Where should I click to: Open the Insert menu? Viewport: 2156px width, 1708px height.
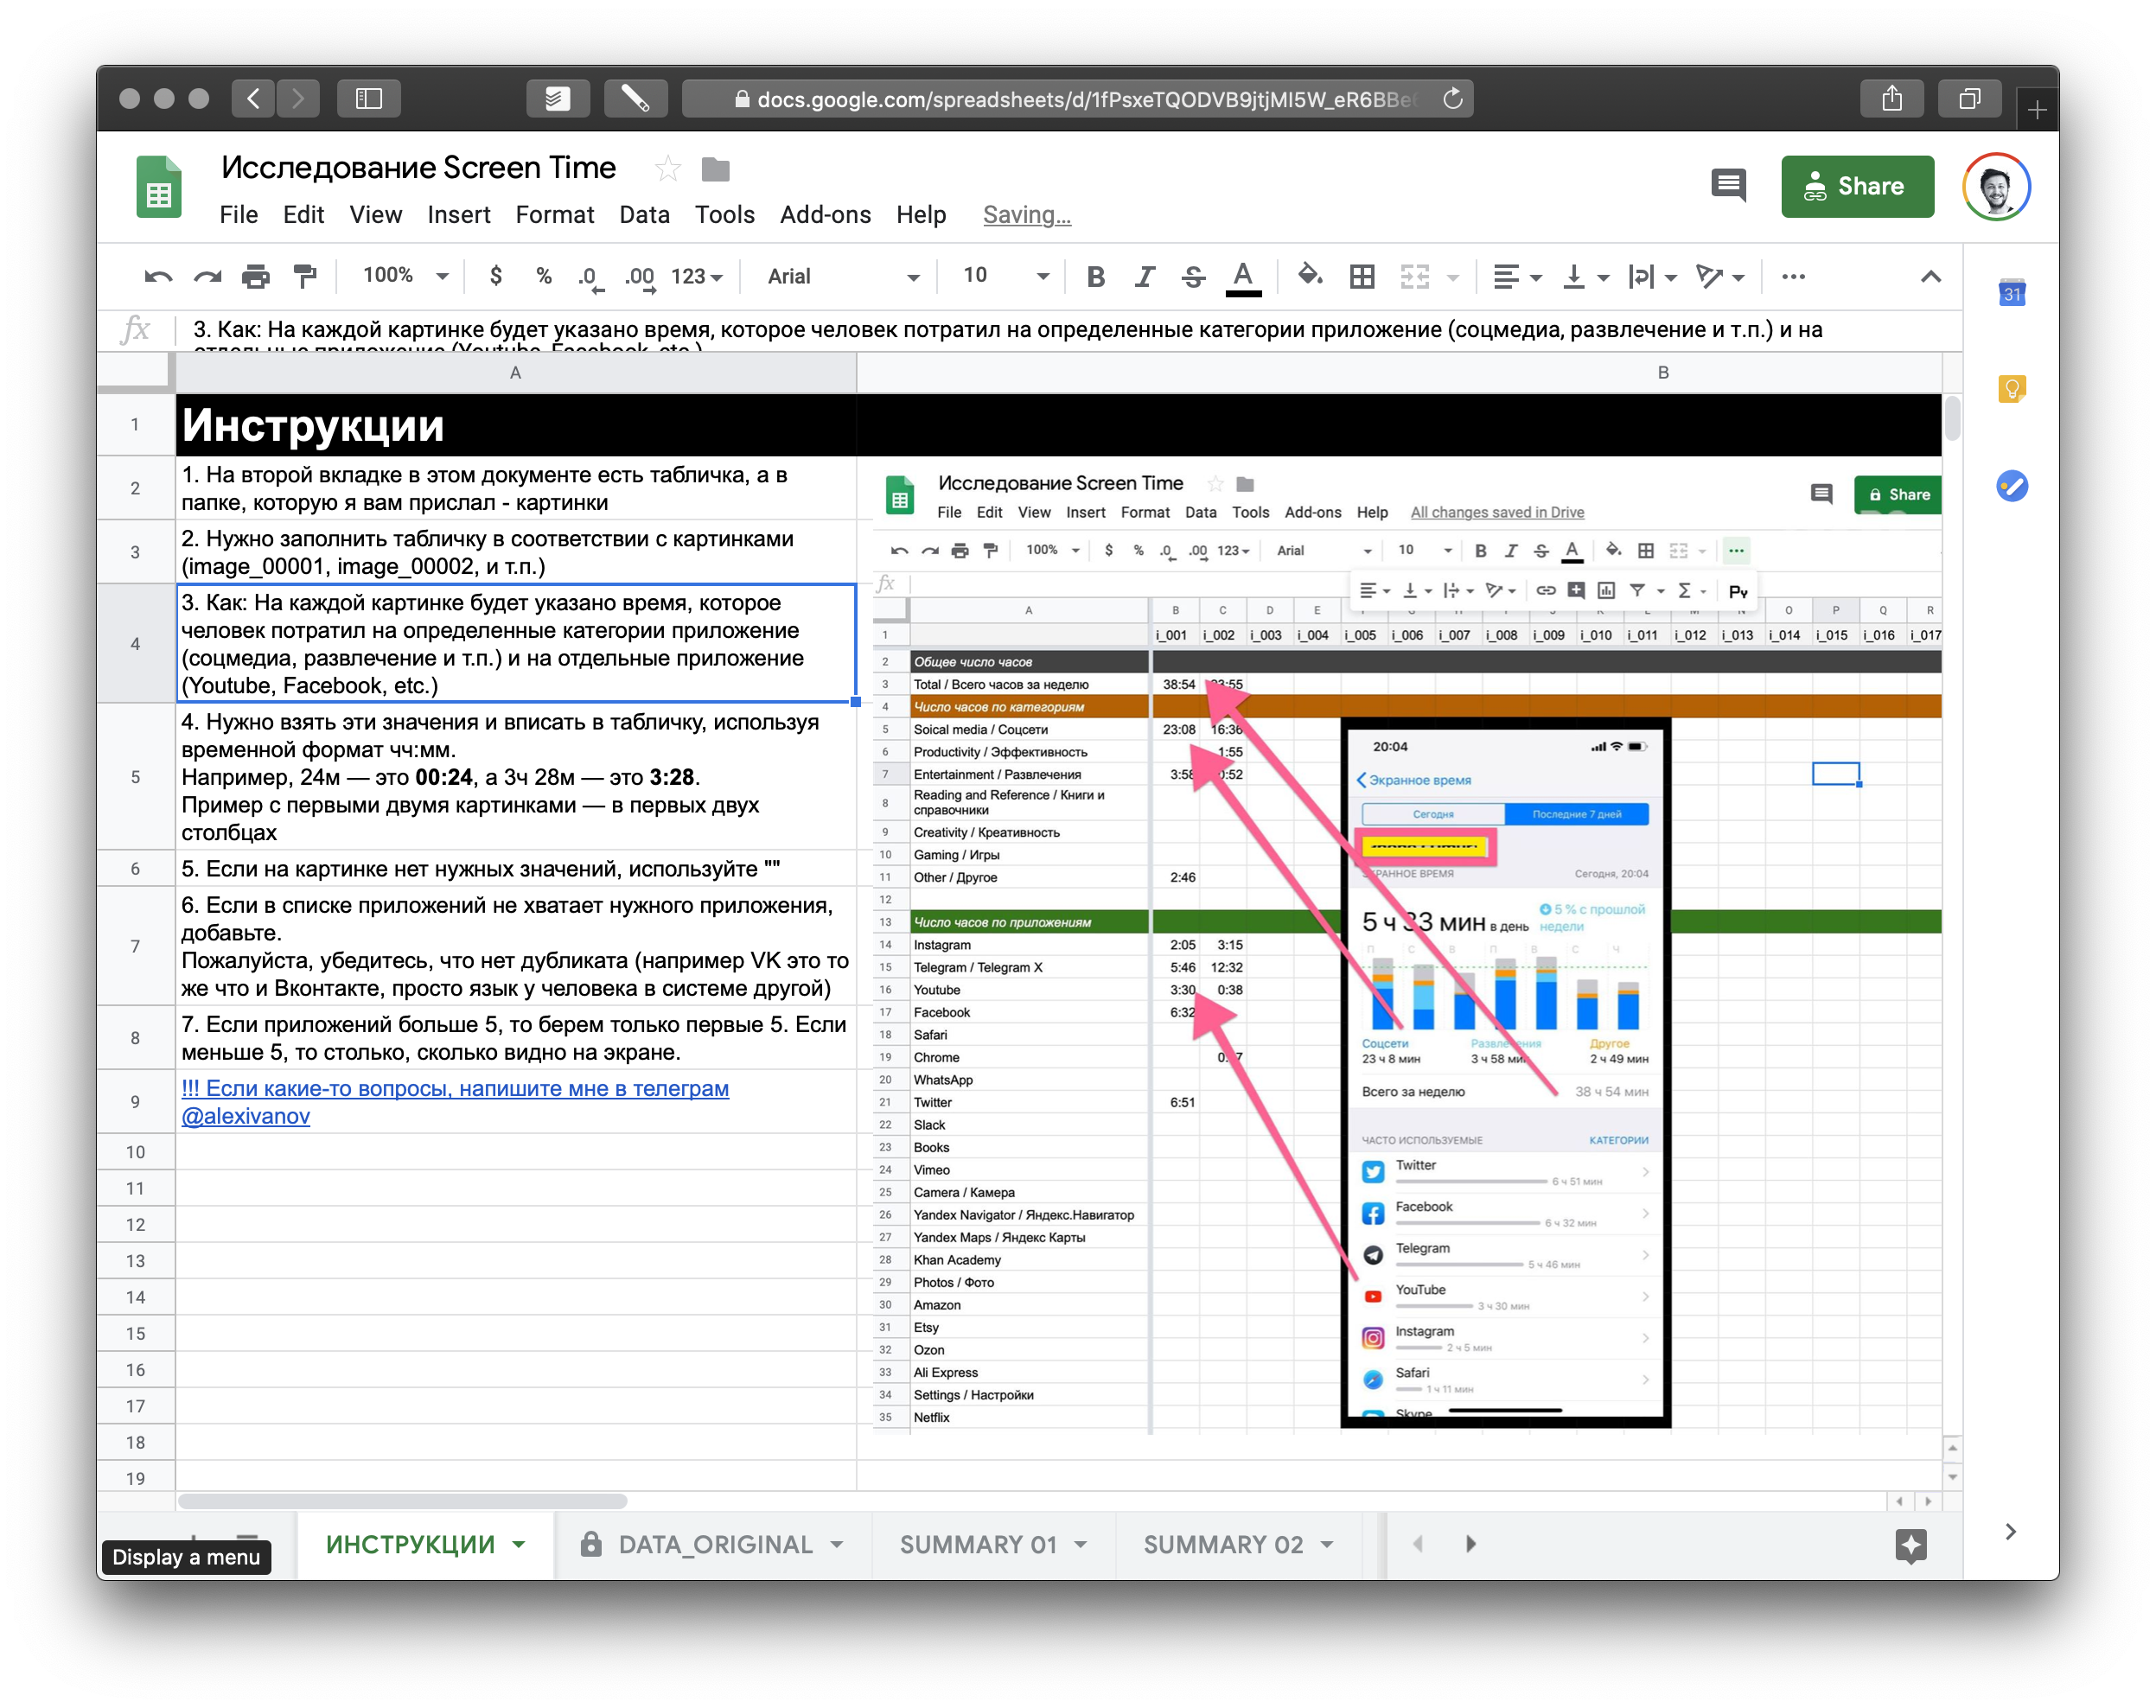tap(458, 215)
